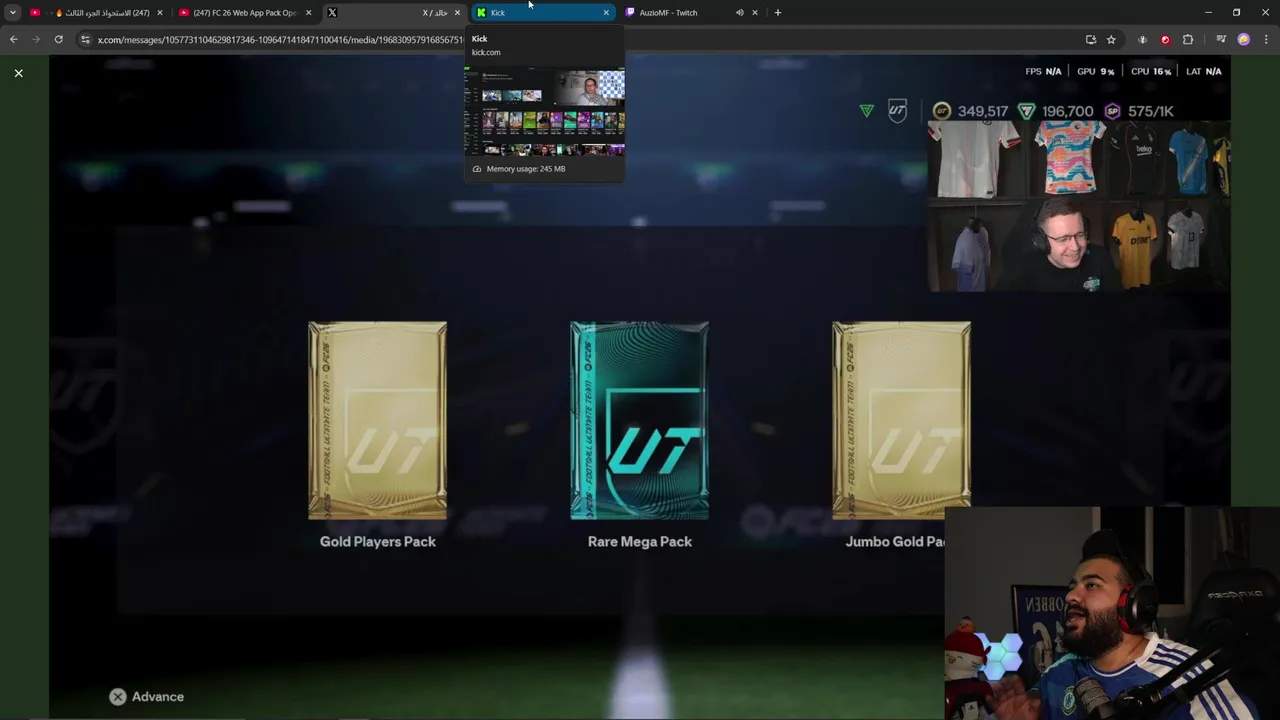Click kick.com in tab preview
Viewport: 1280px width, 720px height.
point(486,52)
